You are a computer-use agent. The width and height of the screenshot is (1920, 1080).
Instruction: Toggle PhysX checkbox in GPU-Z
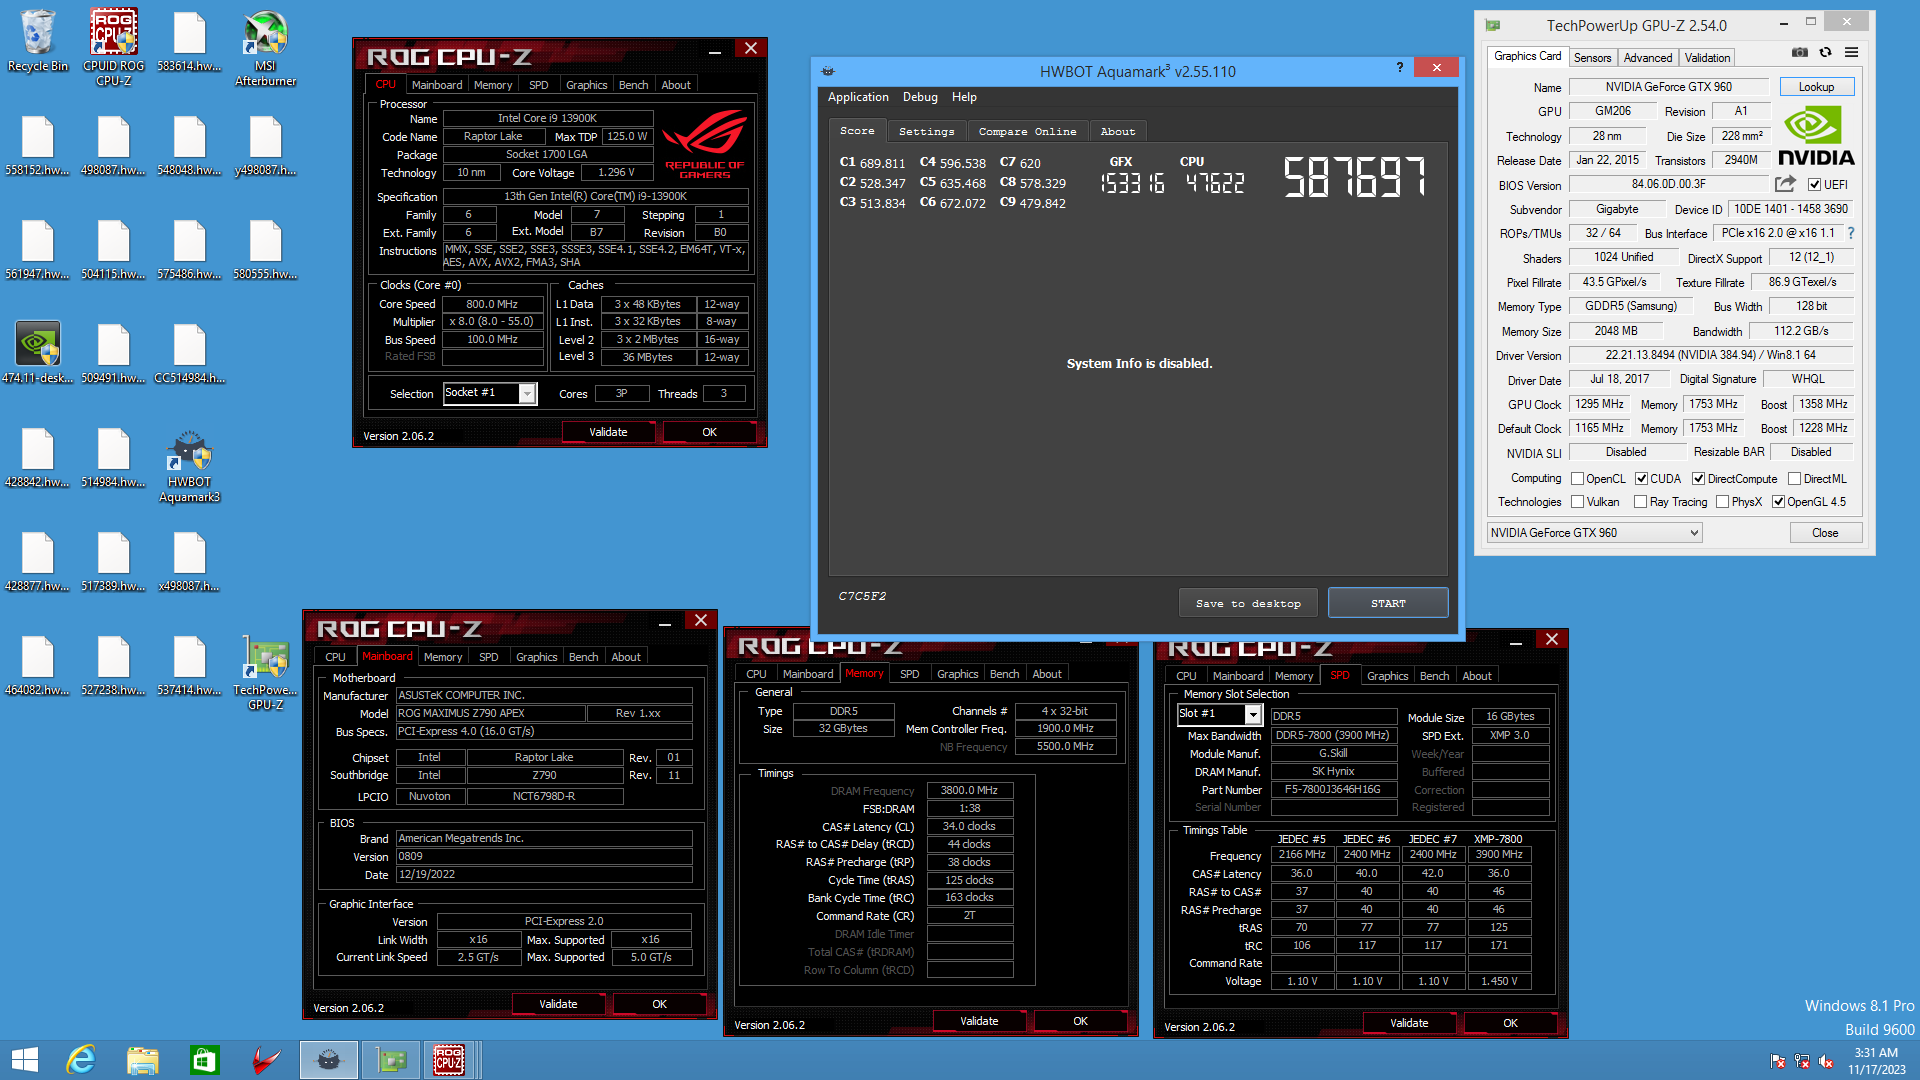pos(1722,502)
